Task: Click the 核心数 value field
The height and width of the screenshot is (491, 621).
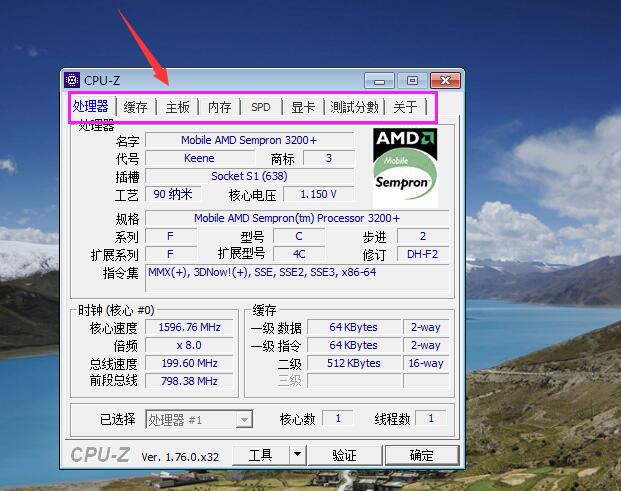Action: pos(338,419)
